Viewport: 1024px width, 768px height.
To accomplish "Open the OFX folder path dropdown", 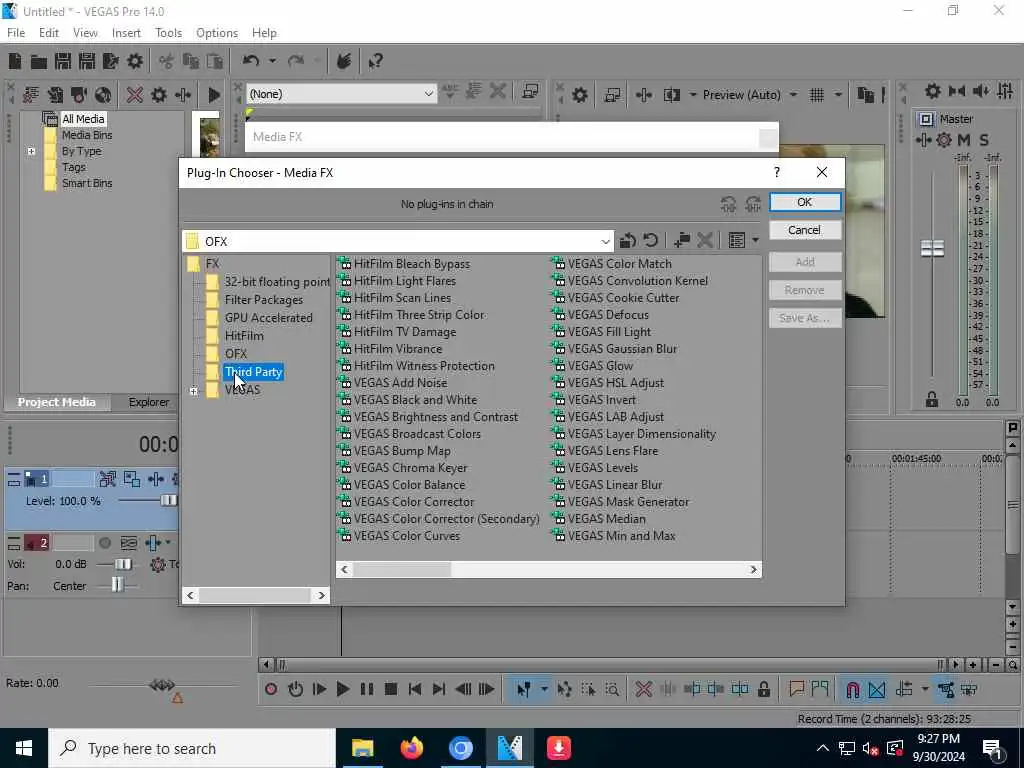I will [605, 241].
